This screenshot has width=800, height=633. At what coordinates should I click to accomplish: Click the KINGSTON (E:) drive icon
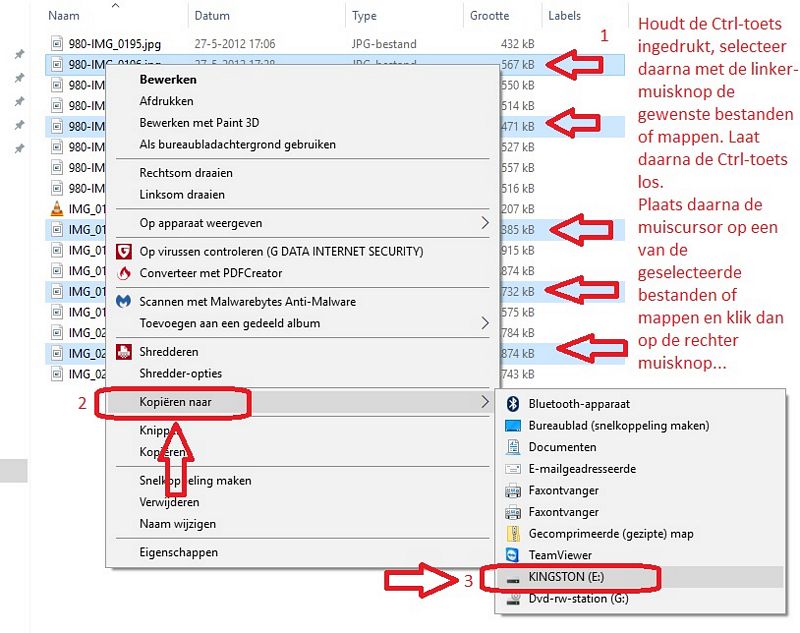(513, 579)
